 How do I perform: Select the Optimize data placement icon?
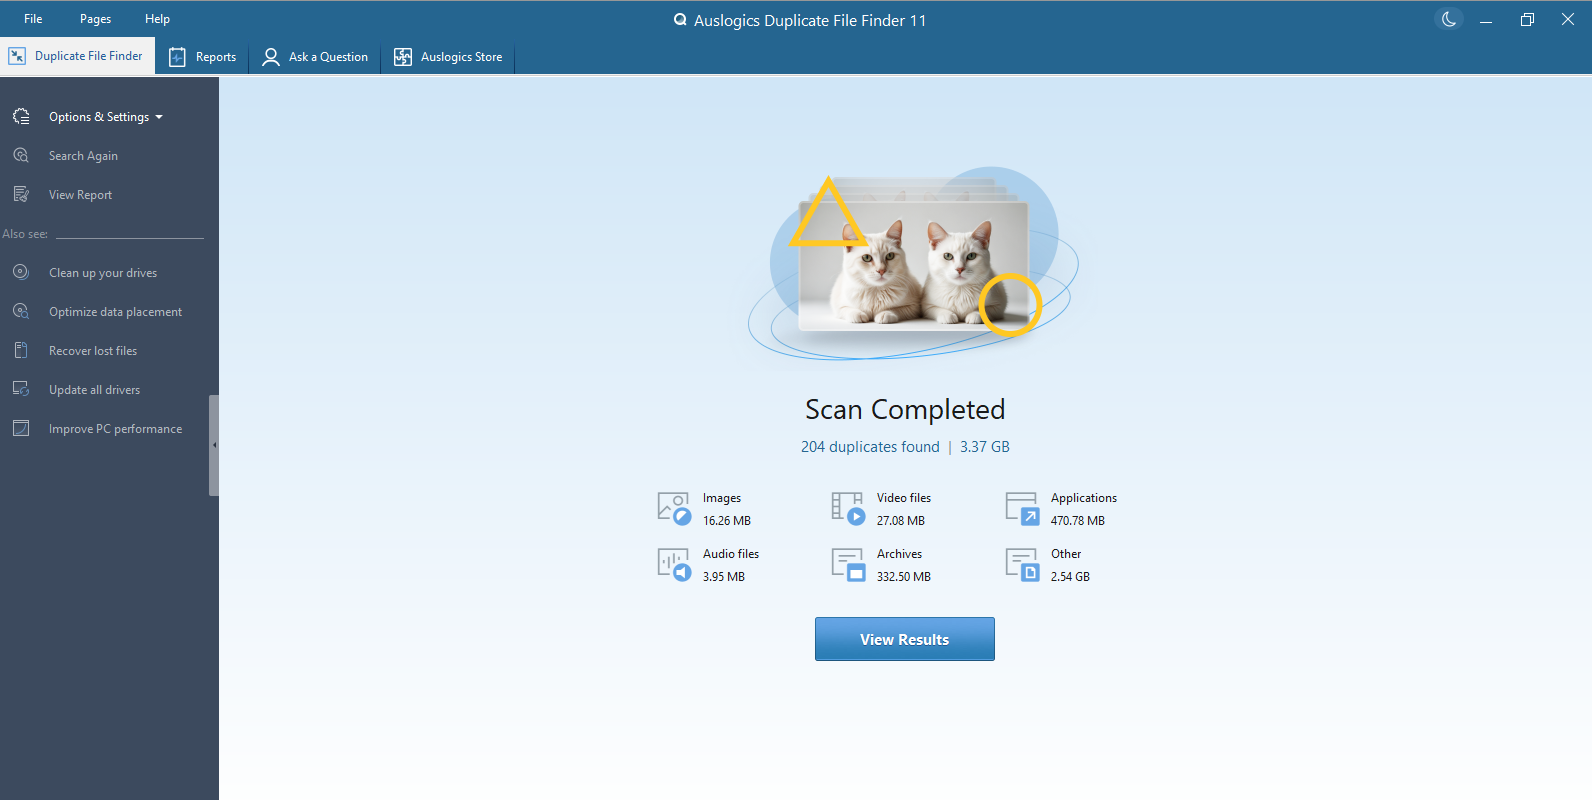(x=21, y=312)
